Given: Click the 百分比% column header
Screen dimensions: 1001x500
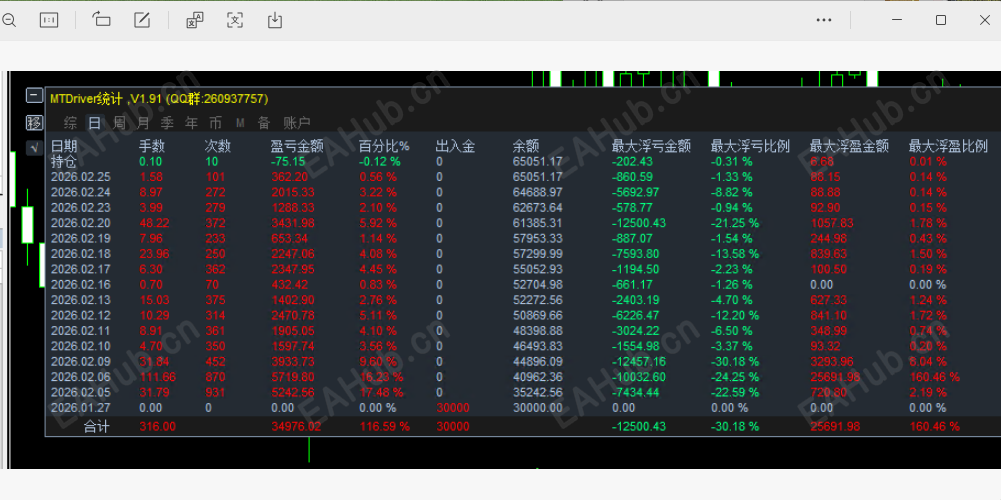Looking at the screenshot, I should point(384,146).
